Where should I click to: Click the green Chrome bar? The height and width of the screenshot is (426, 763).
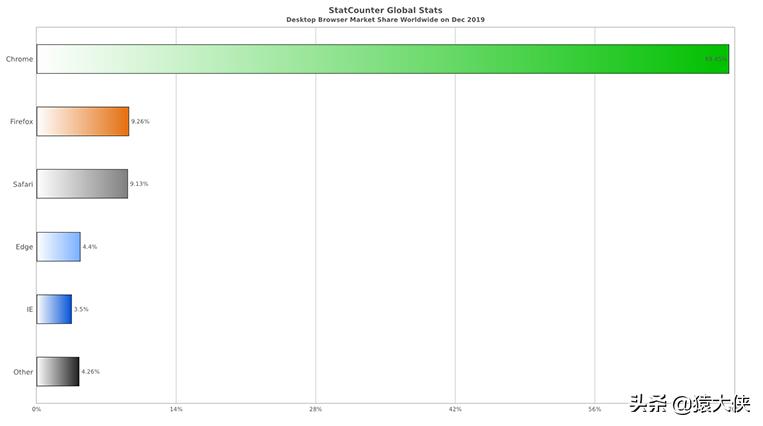point(382,59)
